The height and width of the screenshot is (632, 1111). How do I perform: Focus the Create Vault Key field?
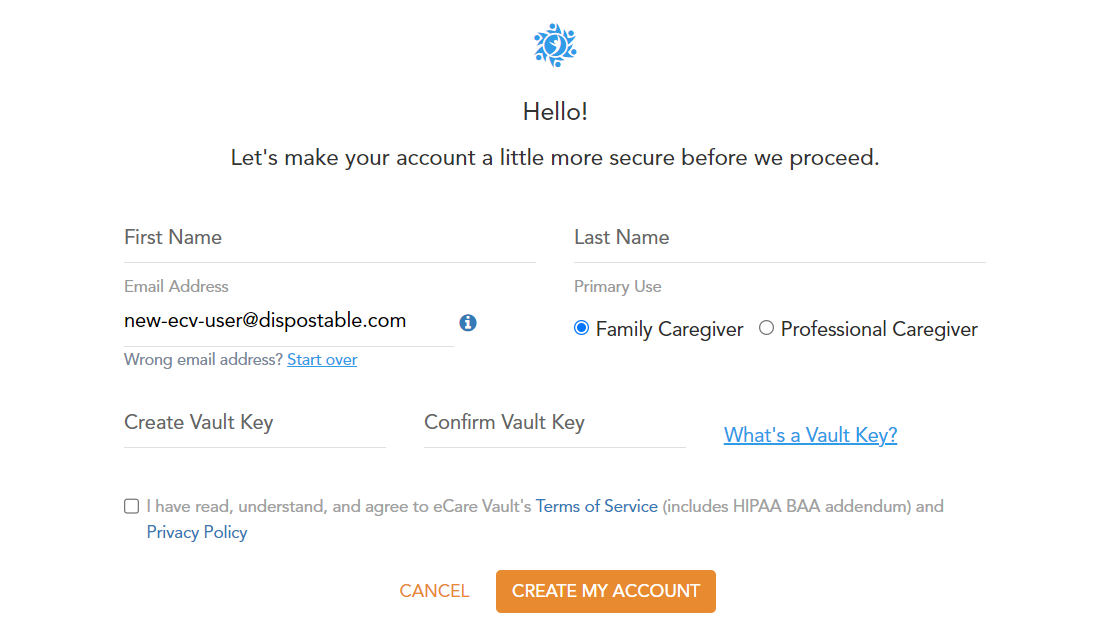254,423
